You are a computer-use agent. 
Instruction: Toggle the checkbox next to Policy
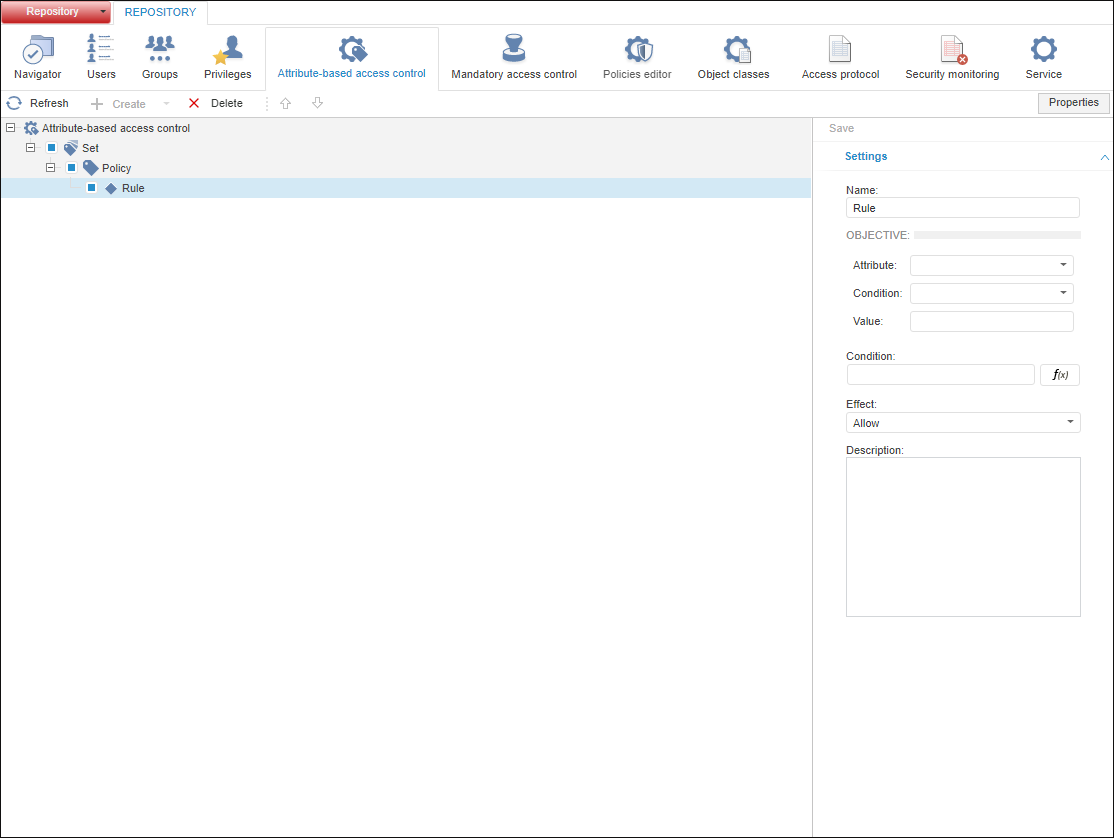[x=72, y=168]
